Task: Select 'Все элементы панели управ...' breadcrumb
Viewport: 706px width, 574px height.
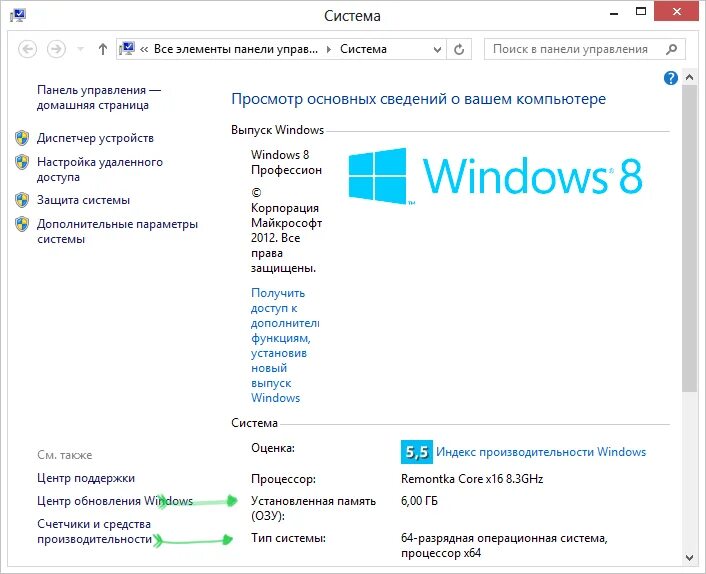Action: (236, 49)
